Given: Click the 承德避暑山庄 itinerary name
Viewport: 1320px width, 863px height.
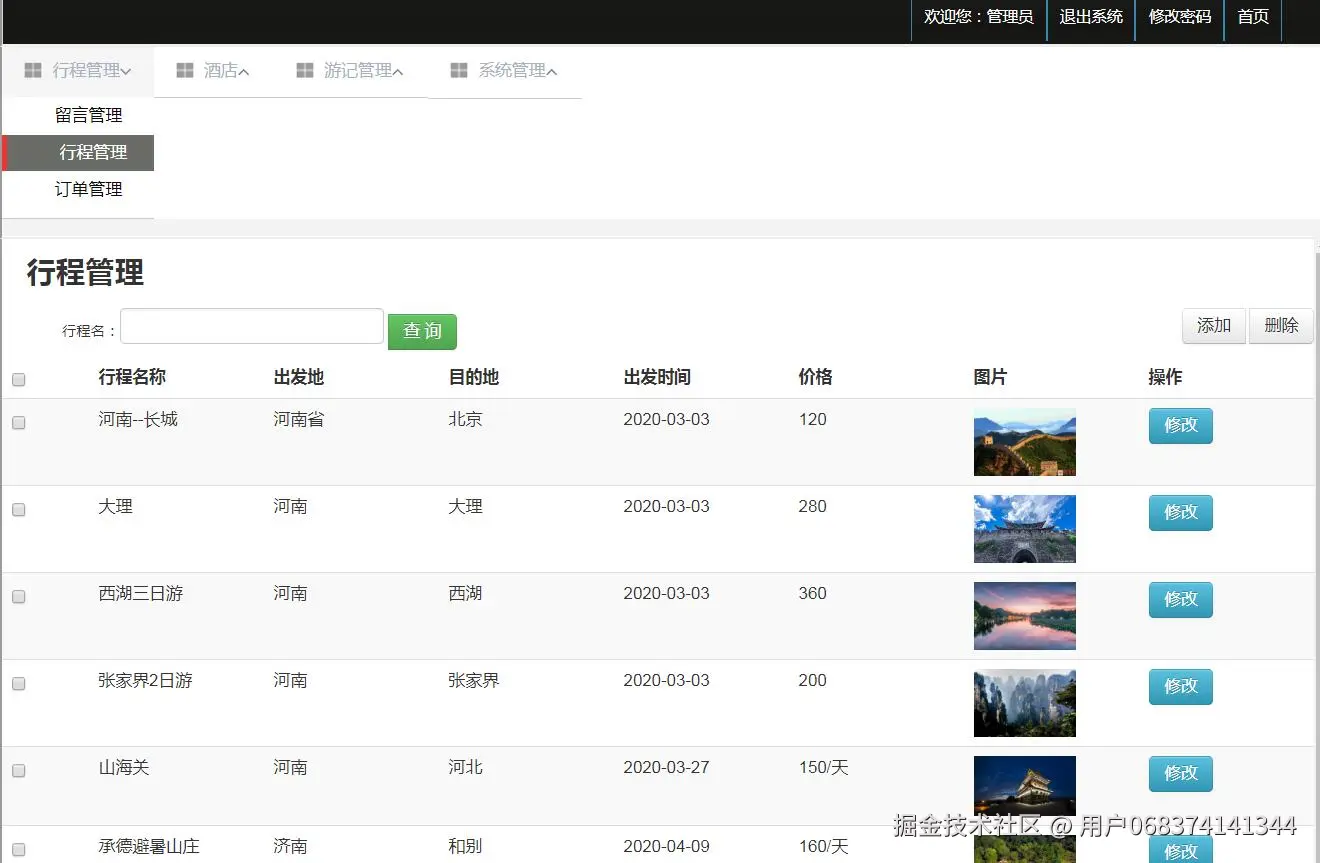Looking at the screenshot, I should point(149,847).
